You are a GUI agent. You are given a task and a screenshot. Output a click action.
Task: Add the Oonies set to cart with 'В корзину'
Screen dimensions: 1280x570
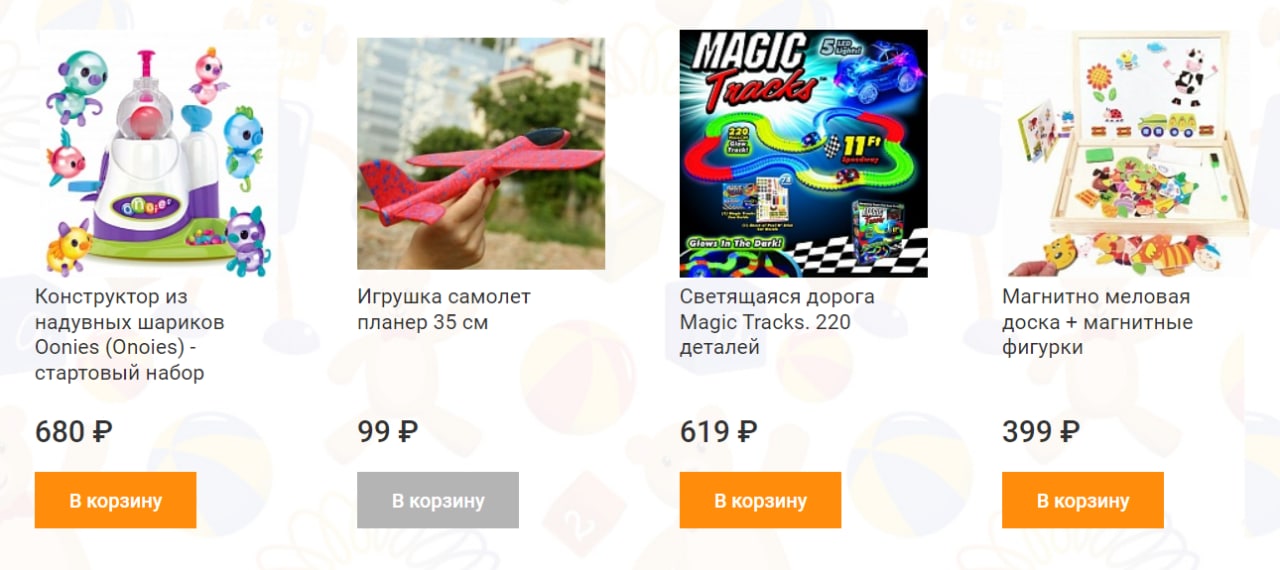116,500
